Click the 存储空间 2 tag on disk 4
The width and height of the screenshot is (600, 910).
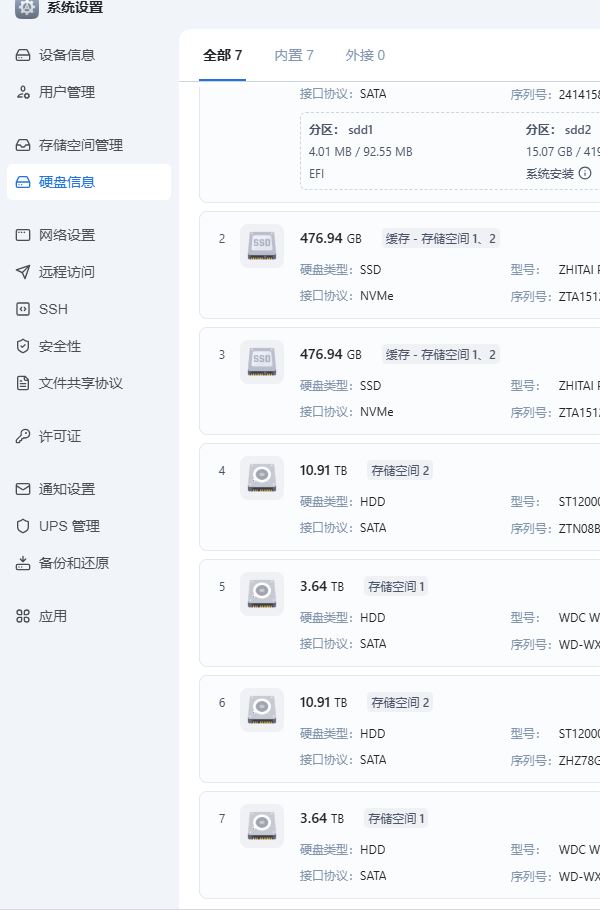[x=400, y=471]
